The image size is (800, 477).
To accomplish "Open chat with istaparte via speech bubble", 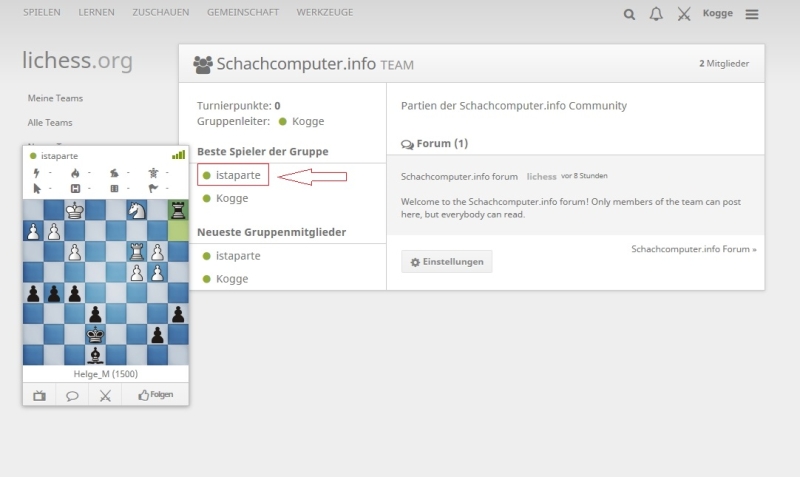I will (x=72, y=395).
